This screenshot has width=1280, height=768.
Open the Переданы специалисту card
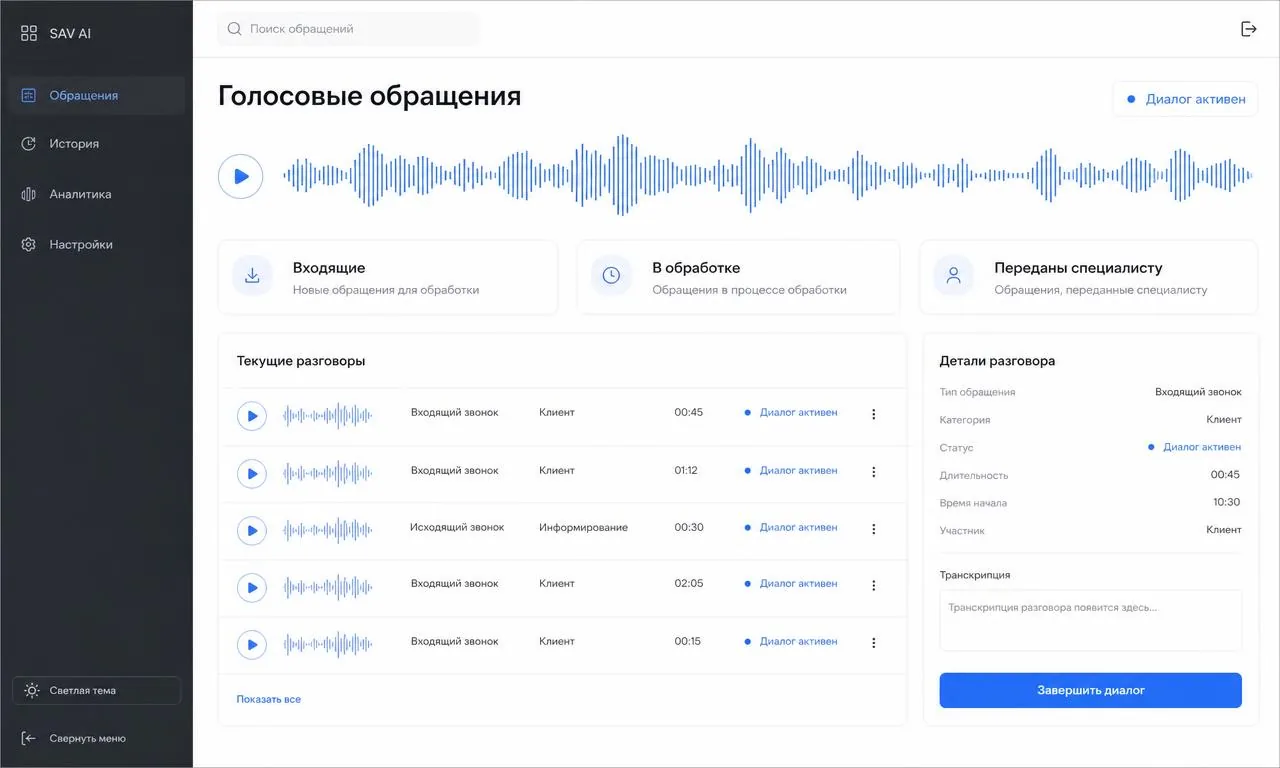click(x=1089, y=277)
